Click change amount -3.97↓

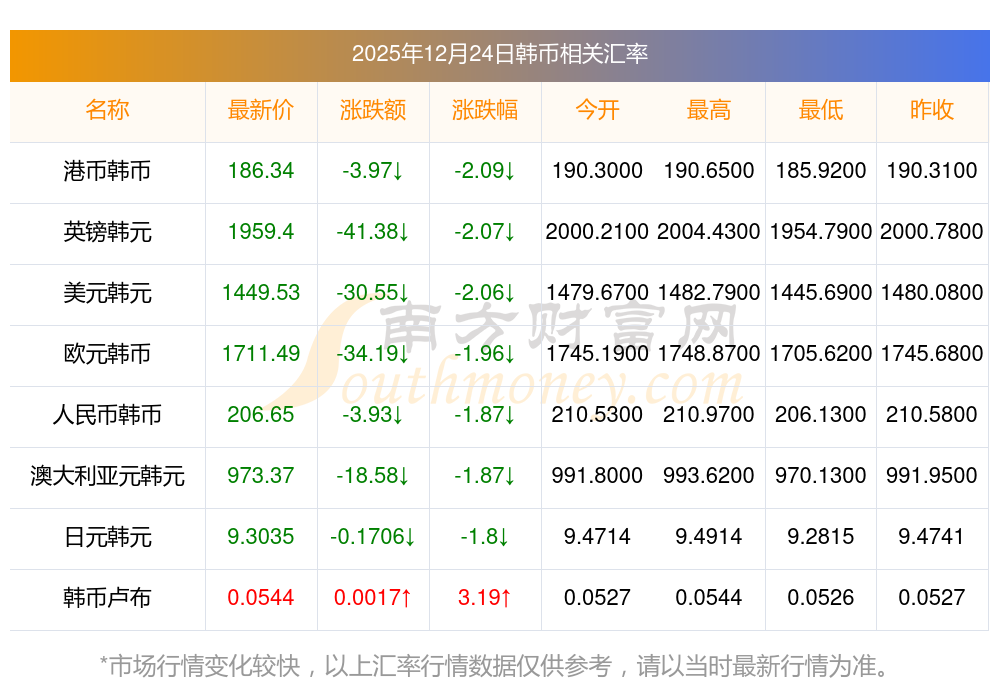pyautogui.click(x=373, y=171)
